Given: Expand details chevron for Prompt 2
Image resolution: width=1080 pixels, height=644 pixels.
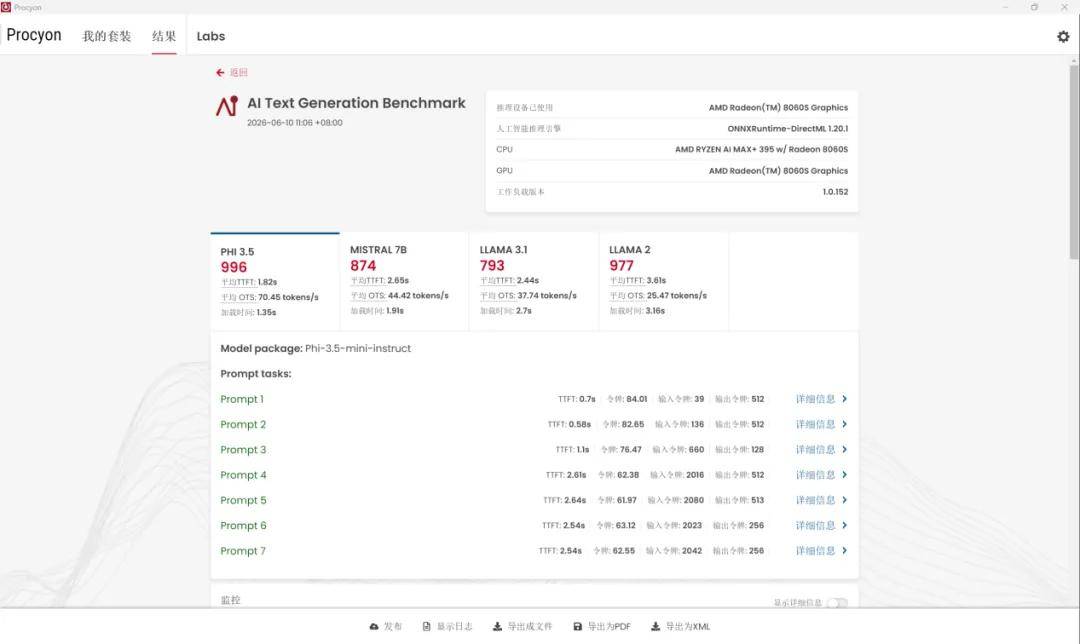Looking at the screenshot, I should point(844,424).
